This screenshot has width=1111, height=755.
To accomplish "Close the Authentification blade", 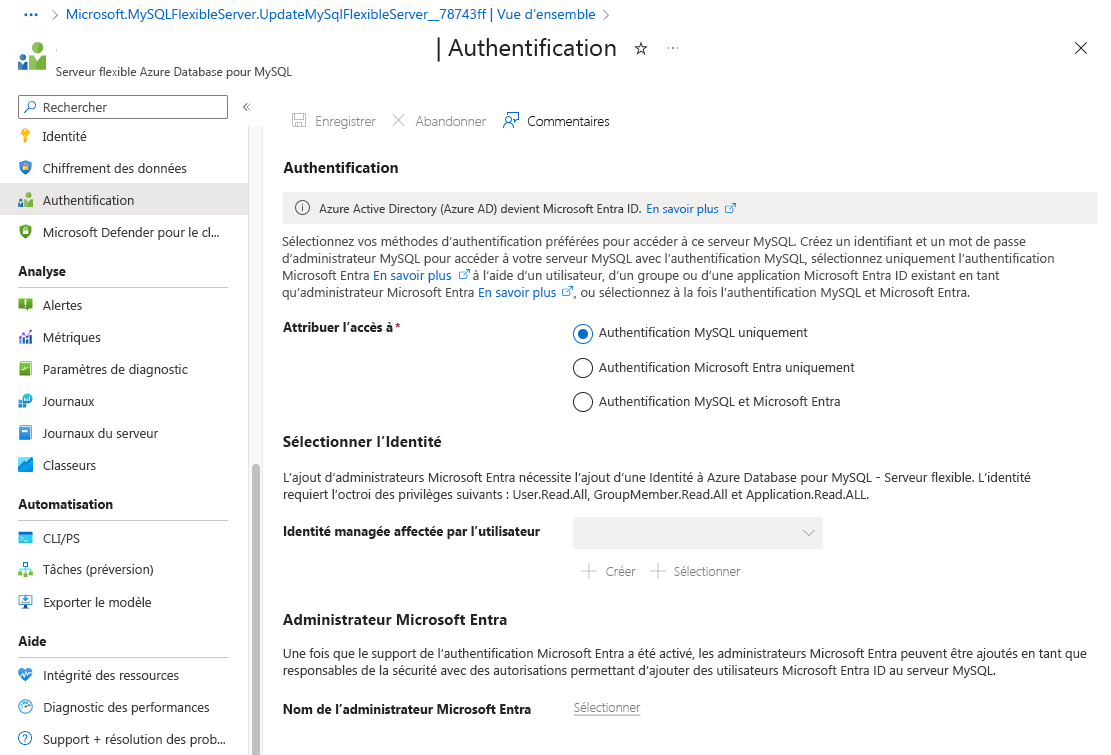I will 1081,48.
